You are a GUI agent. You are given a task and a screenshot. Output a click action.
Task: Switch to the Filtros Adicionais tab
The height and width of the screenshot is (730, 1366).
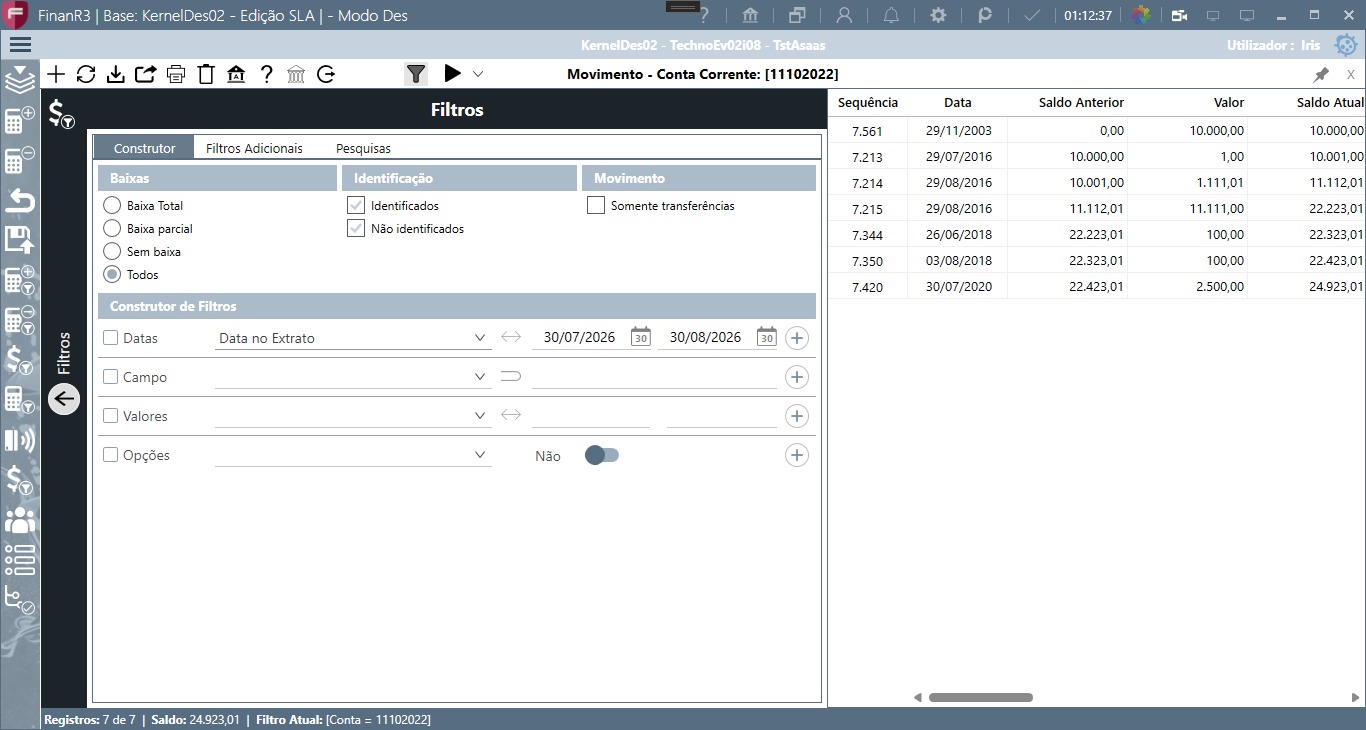(254, 148)
